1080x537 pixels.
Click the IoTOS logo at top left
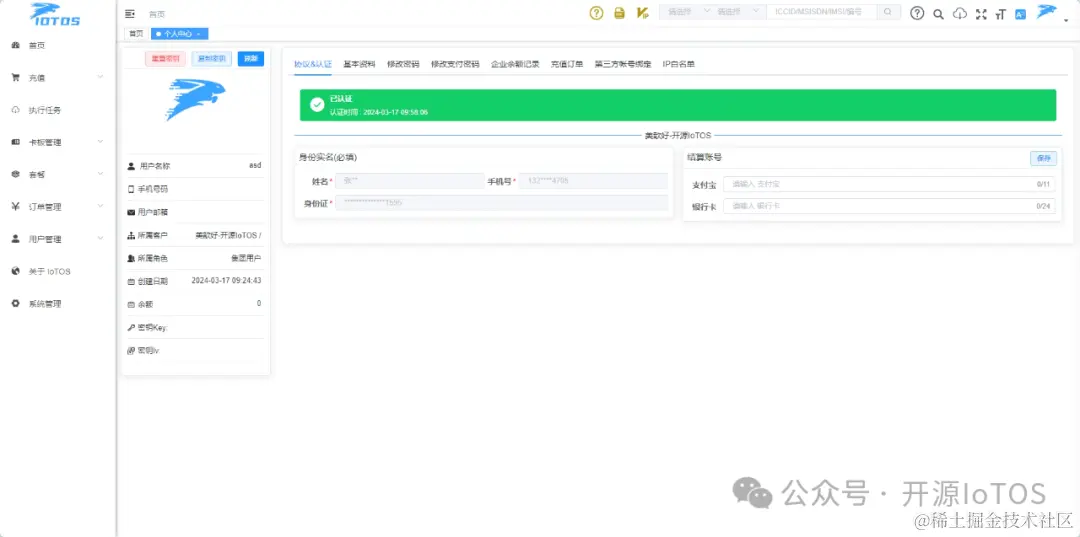click(55, 14)
